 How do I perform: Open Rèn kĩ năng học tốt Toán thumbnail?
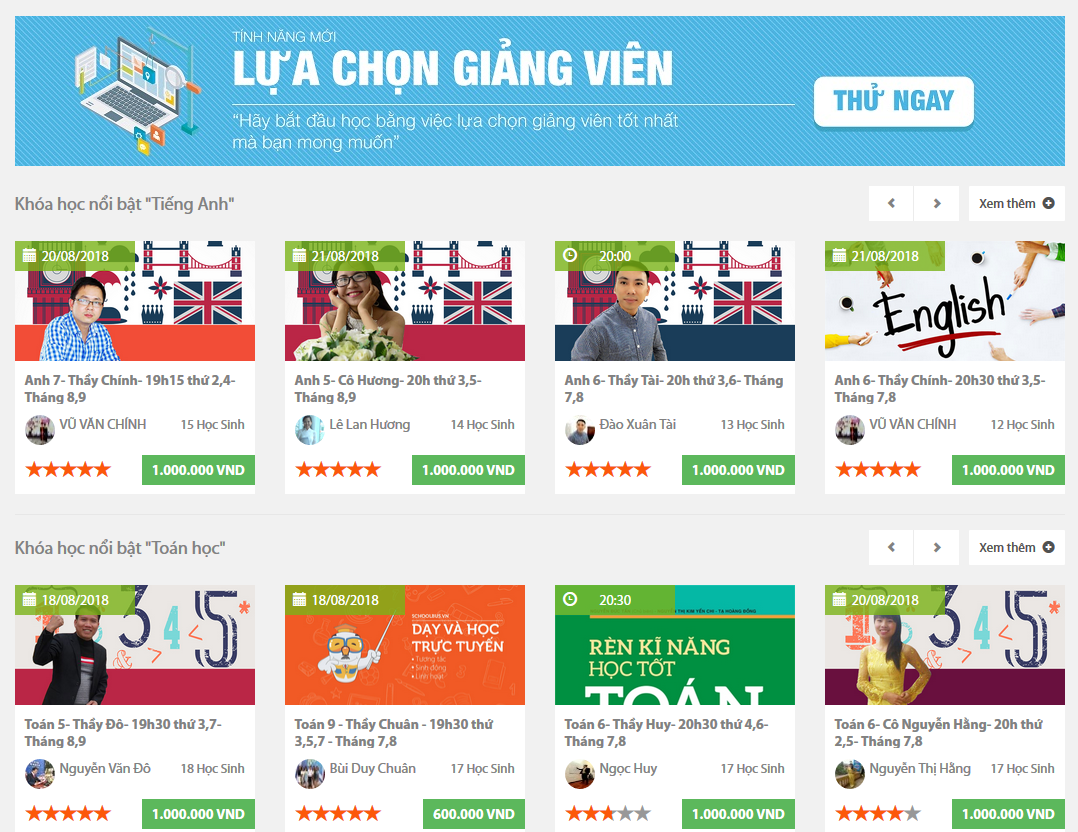(x=674, y=645)
